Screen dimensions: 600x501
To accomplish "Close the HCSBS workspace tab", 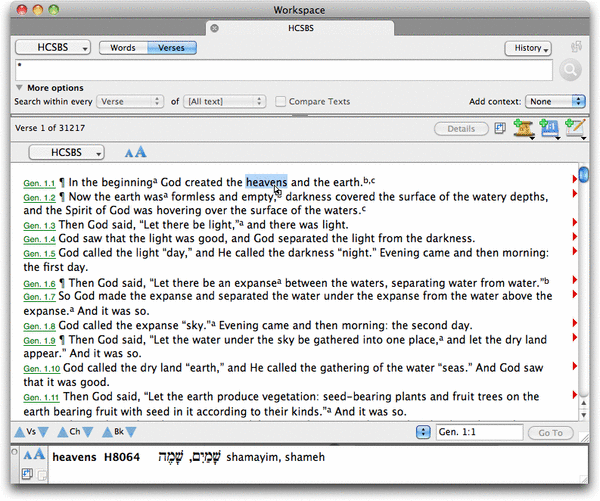I will pyautogui.click(x=215, y=28).
